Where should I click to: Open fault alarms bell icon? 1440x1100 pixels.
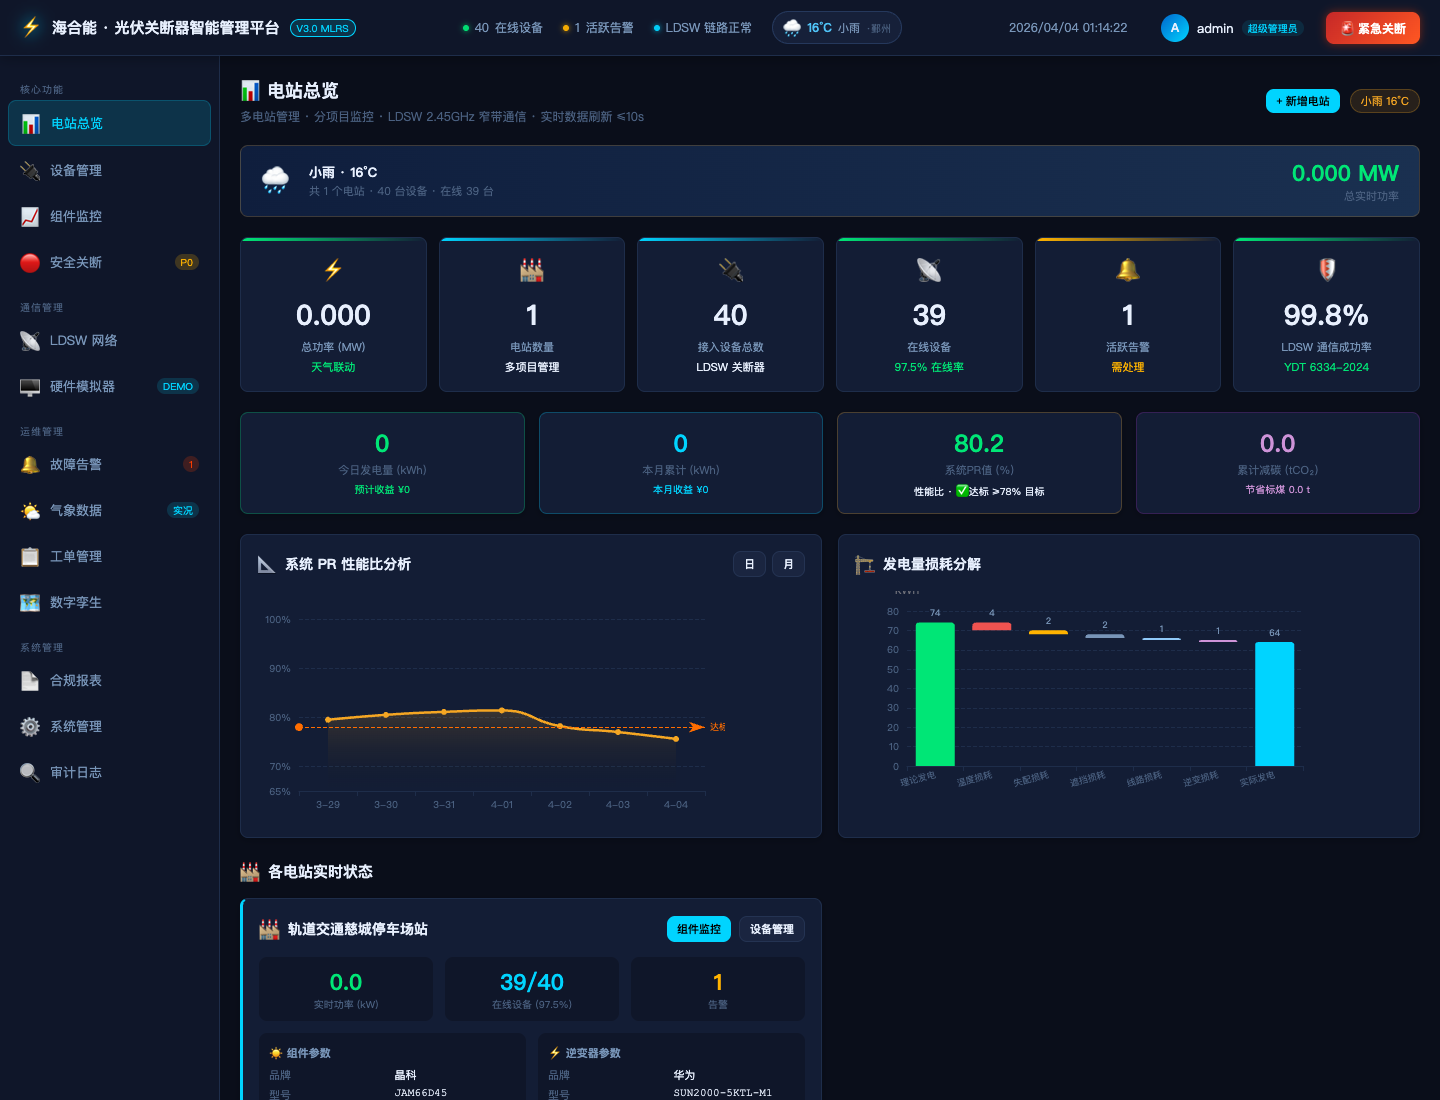point(30,465)
